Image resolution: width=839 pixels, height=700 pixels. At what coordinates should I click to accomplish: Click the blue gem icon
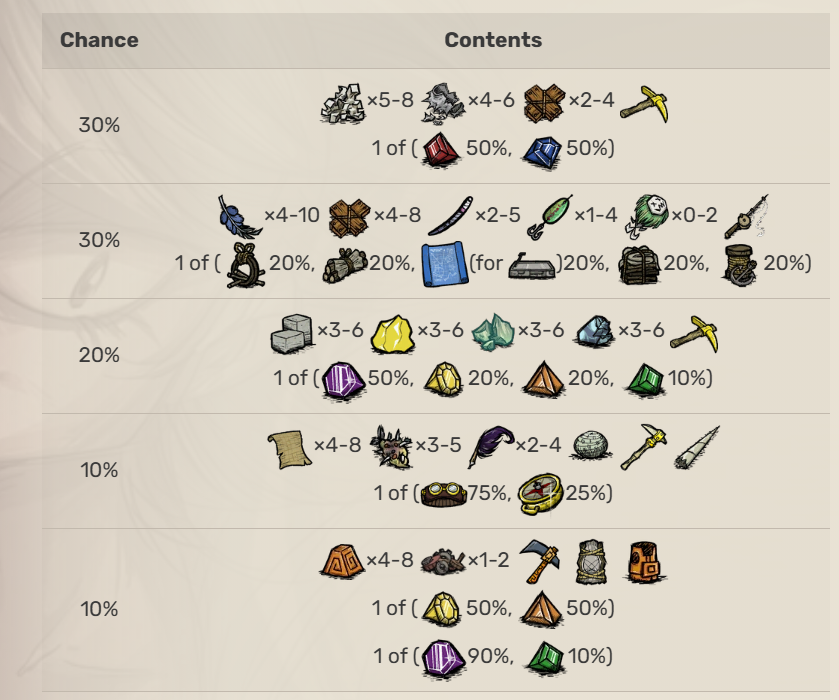click(x=542, y=148)
